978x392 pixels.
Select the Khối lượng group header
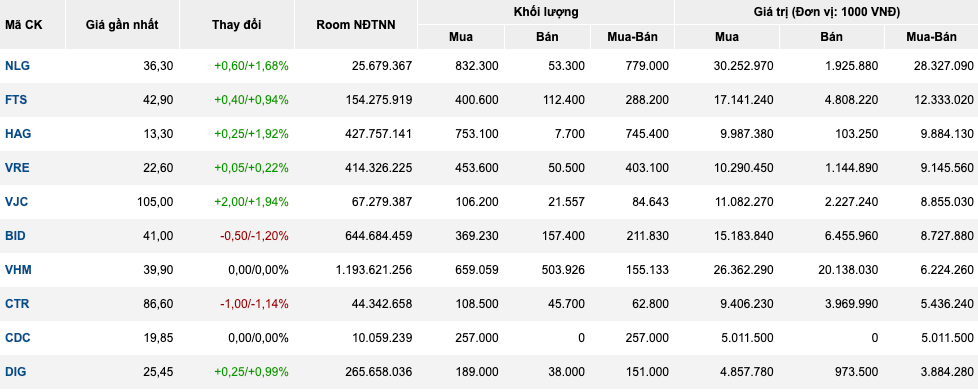(546, 12)
